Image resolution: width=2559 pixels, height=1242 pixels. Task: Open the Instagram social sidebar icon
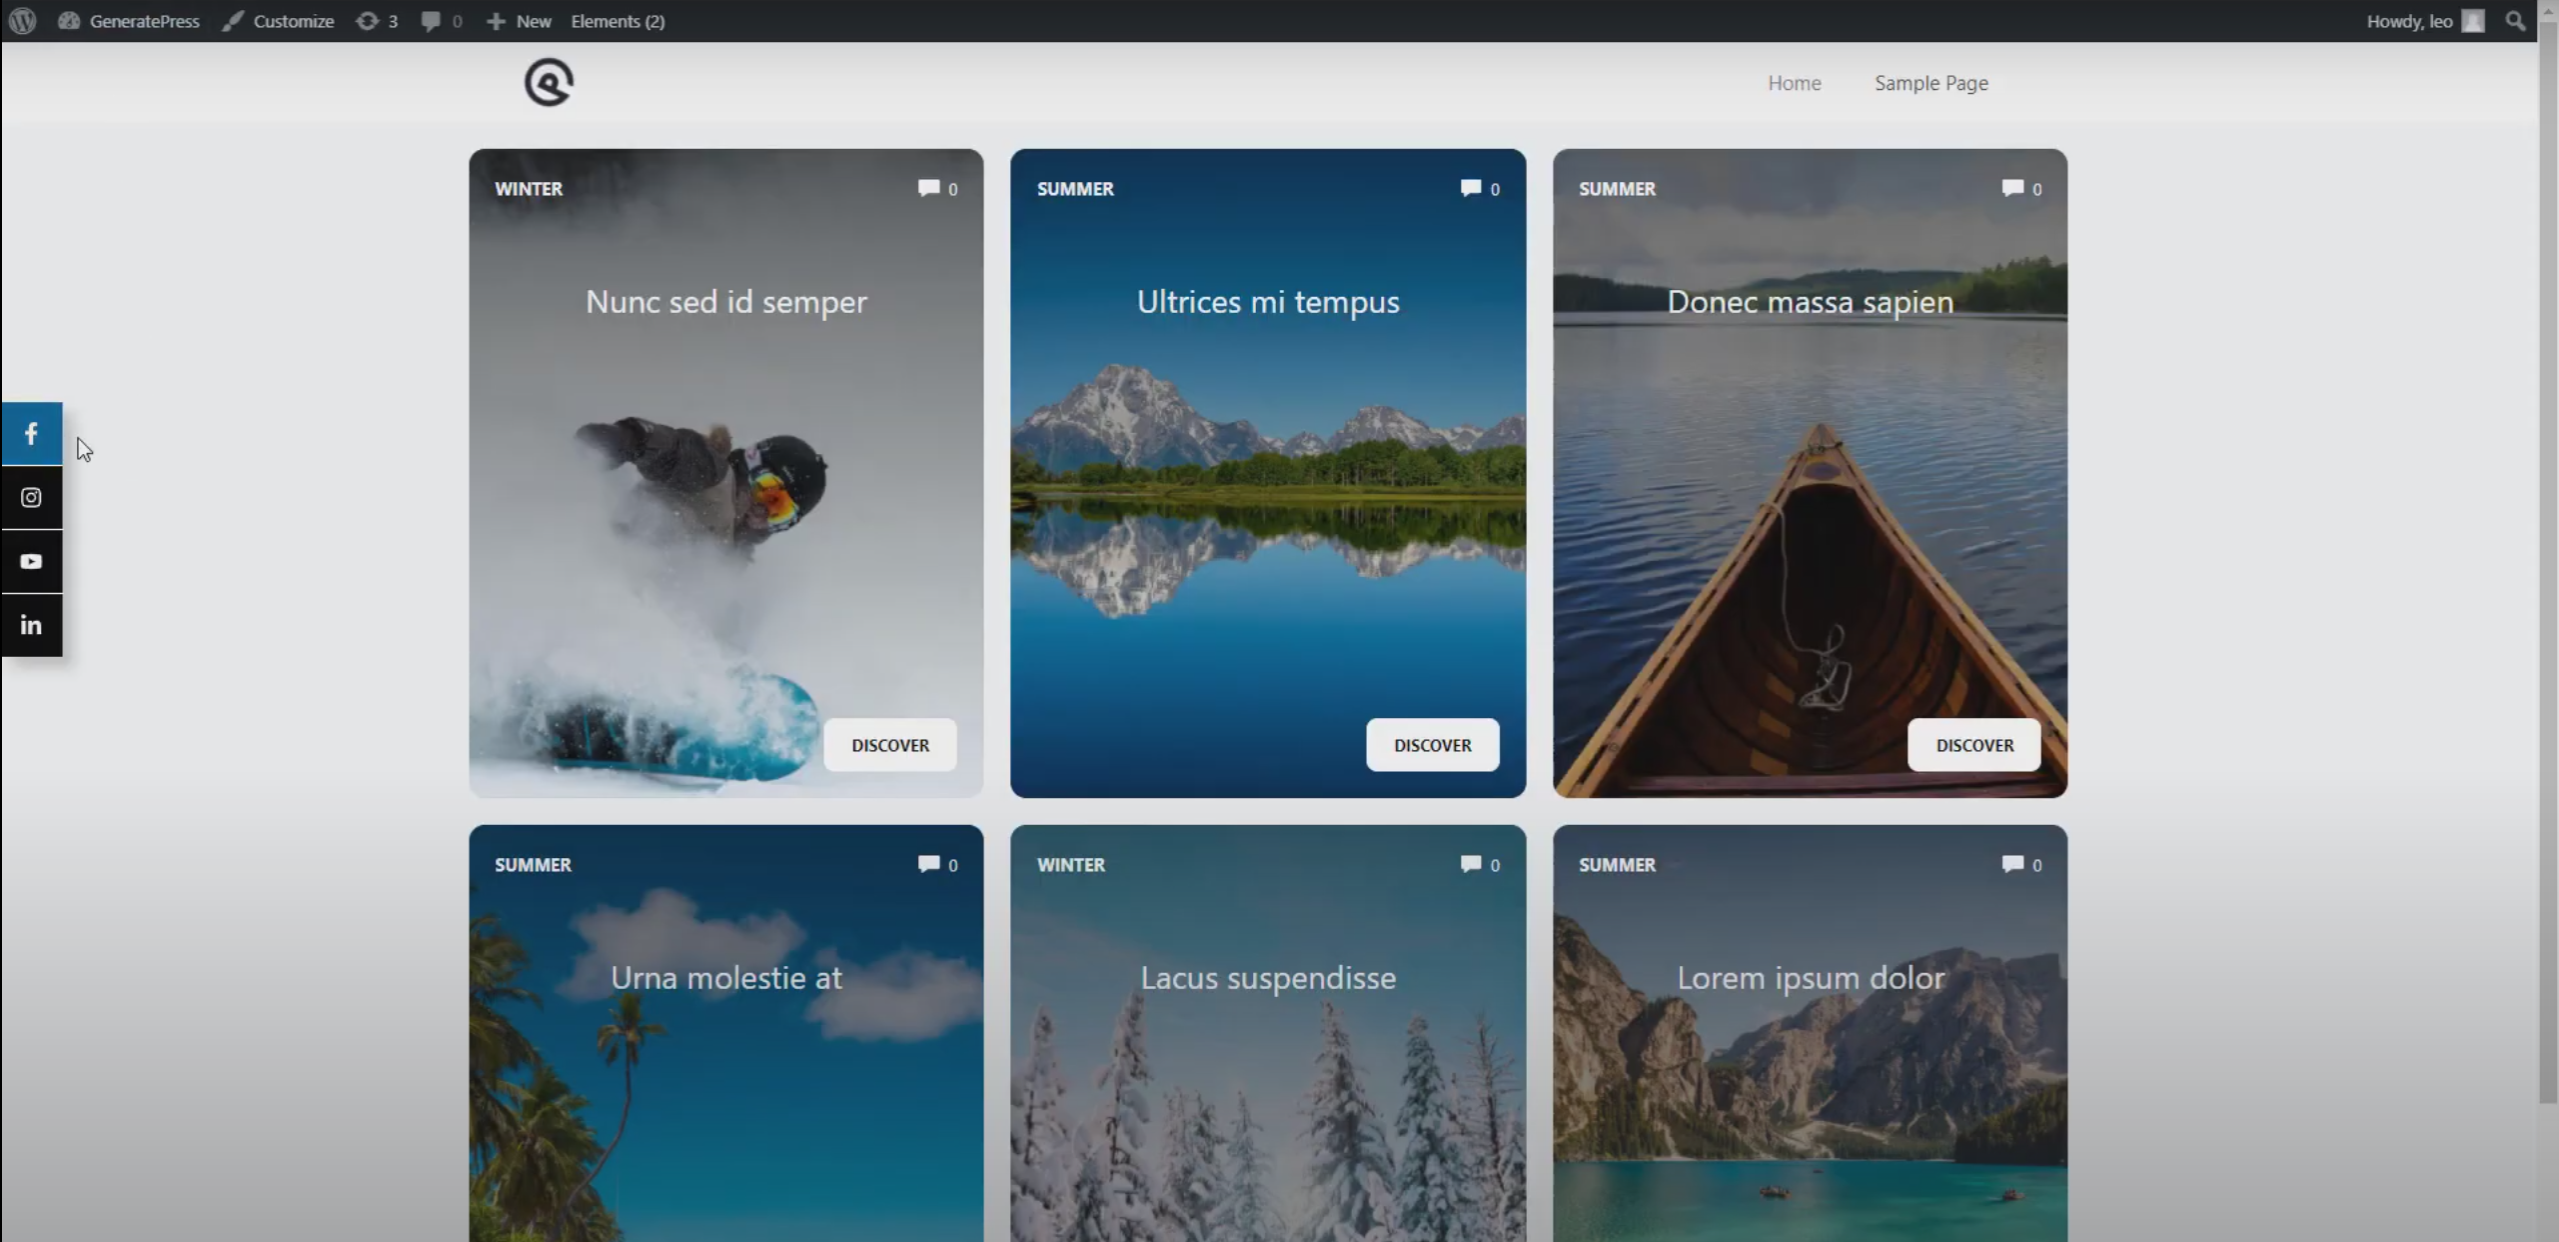point(31,498)
